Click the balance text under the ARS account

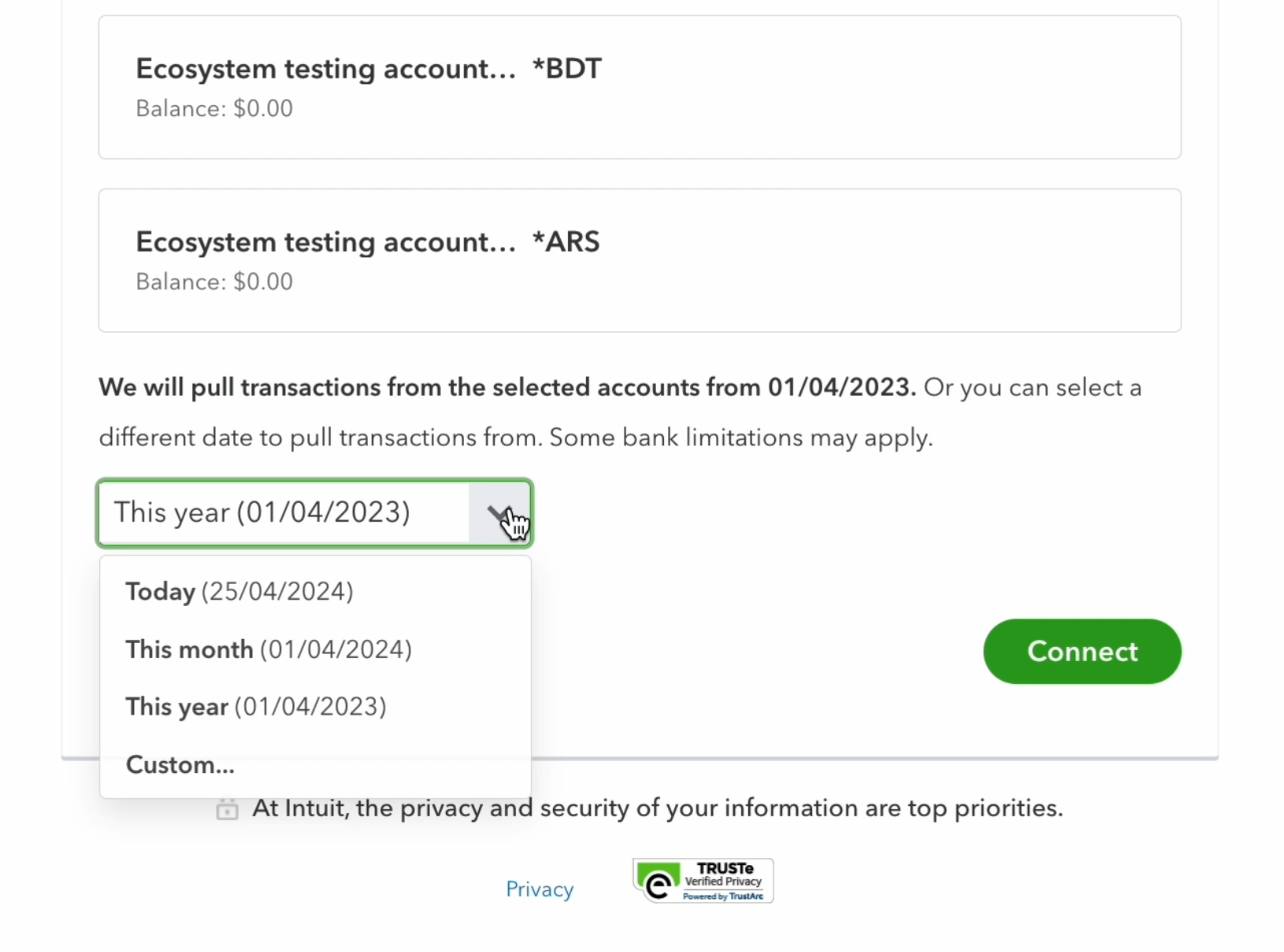click(214, 282)
